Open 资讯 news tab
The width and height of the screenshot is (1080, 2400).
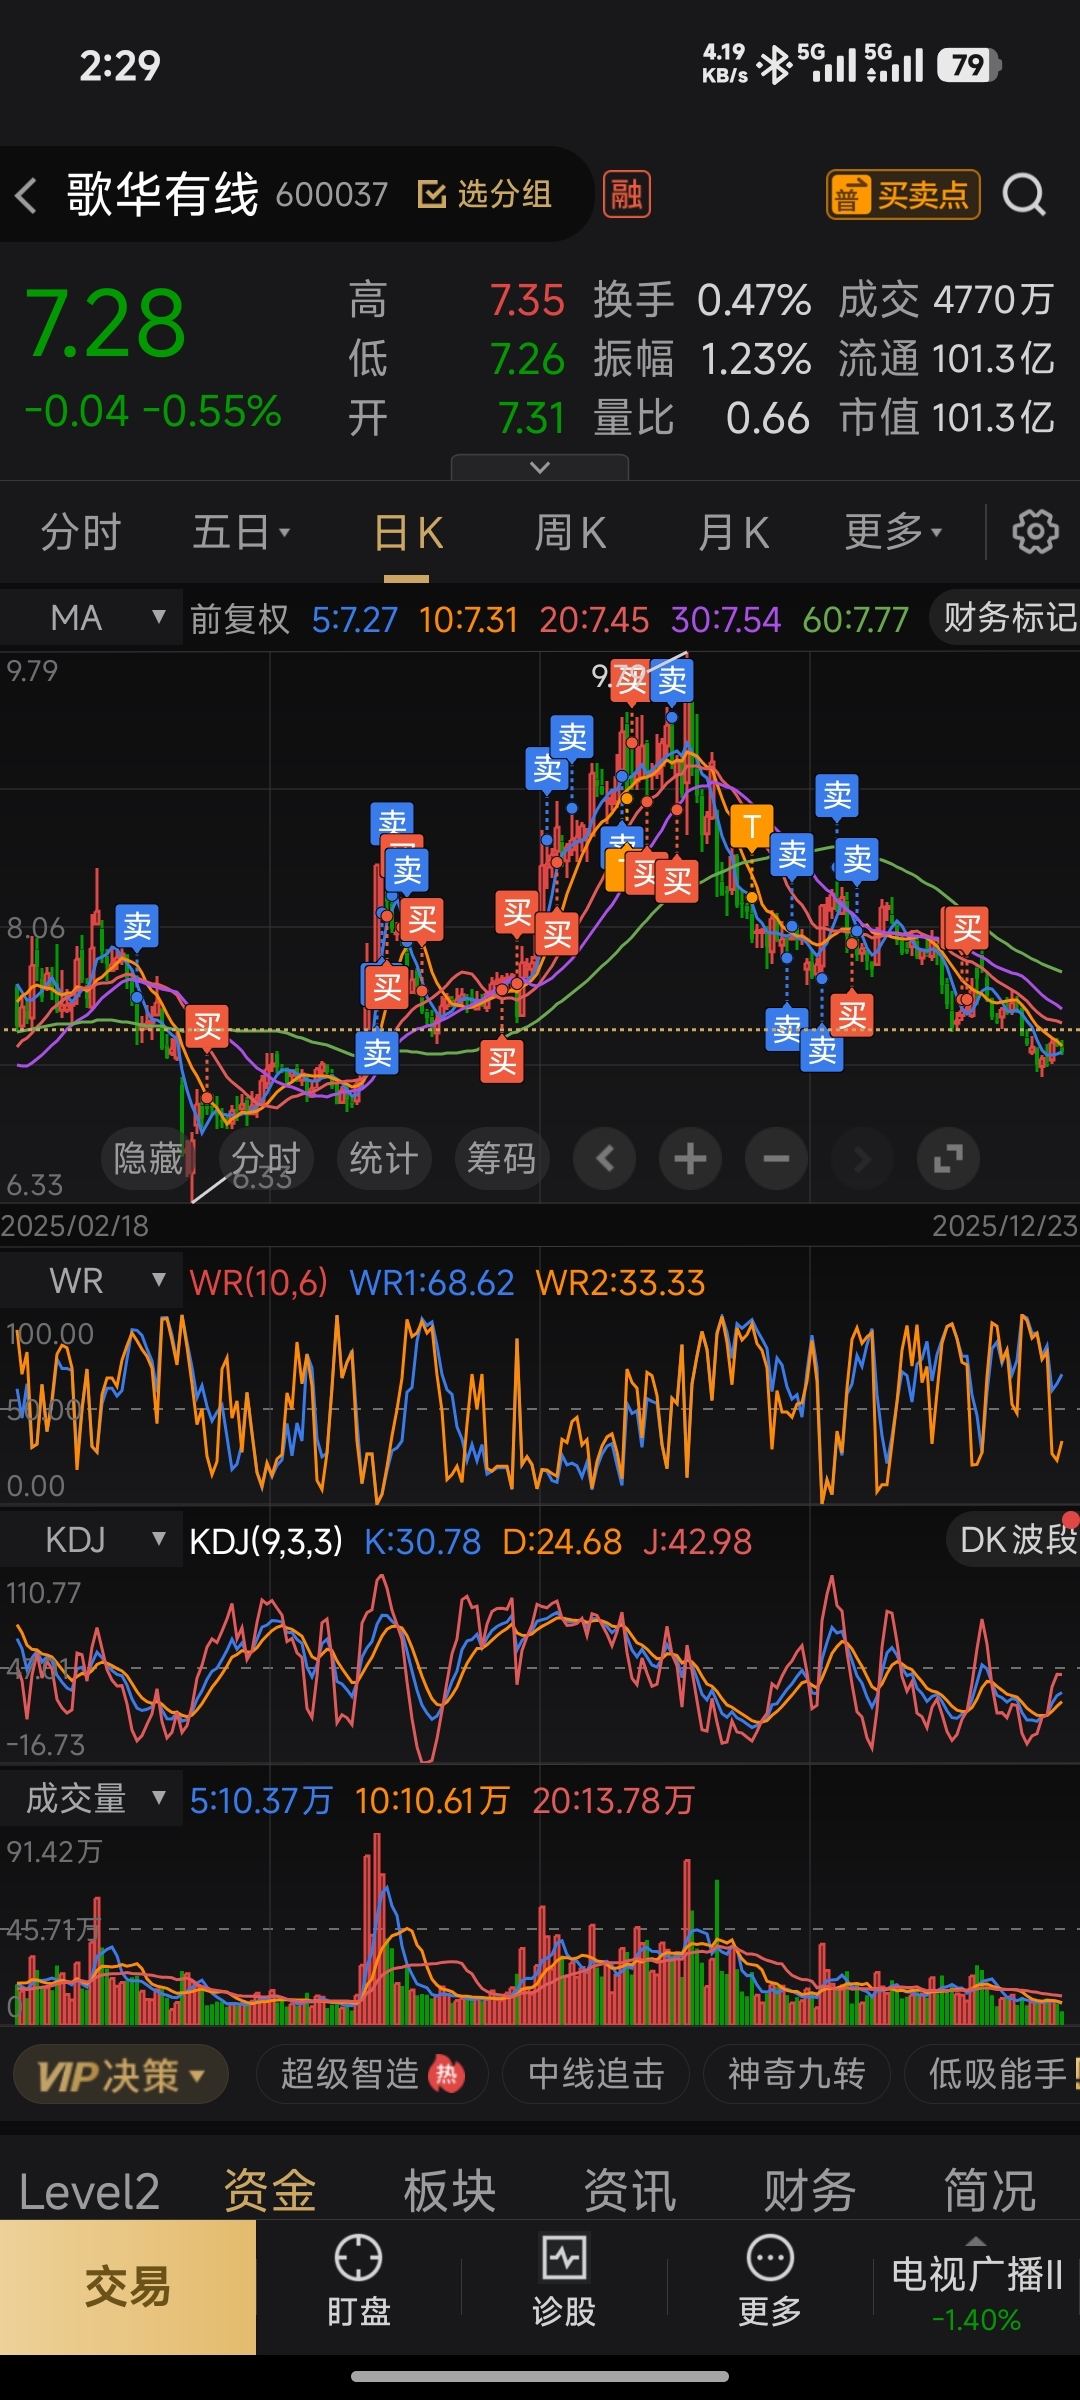(x=630, y=2191)
